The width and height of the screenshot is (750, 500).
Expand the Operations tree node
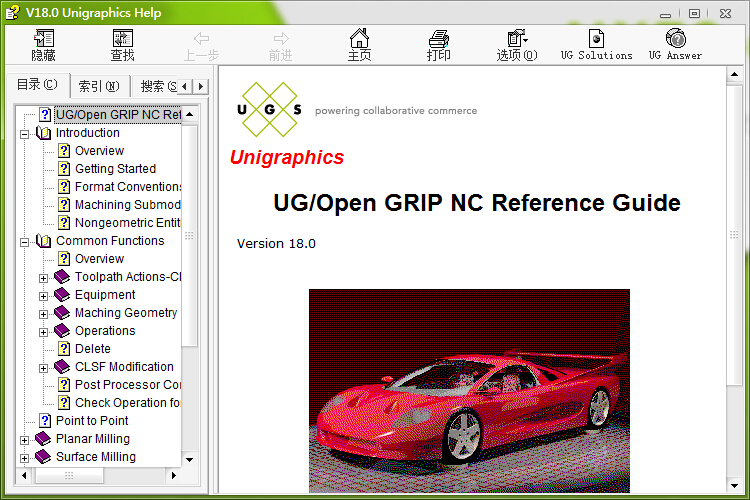tap(44, 331)
